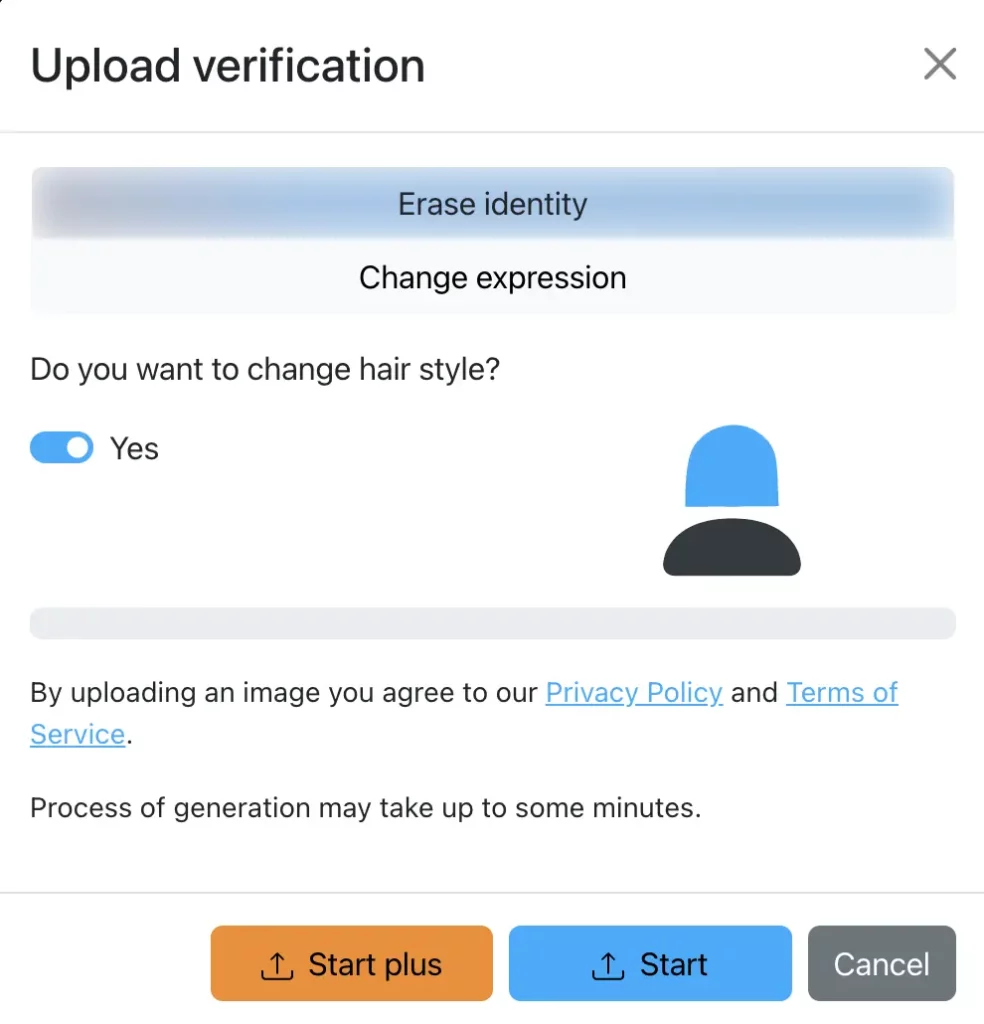Image resolution: width=984 pixels, height=1024 pixels.
Task: Select the Change expression option
Action: click(x=492, y=277)
